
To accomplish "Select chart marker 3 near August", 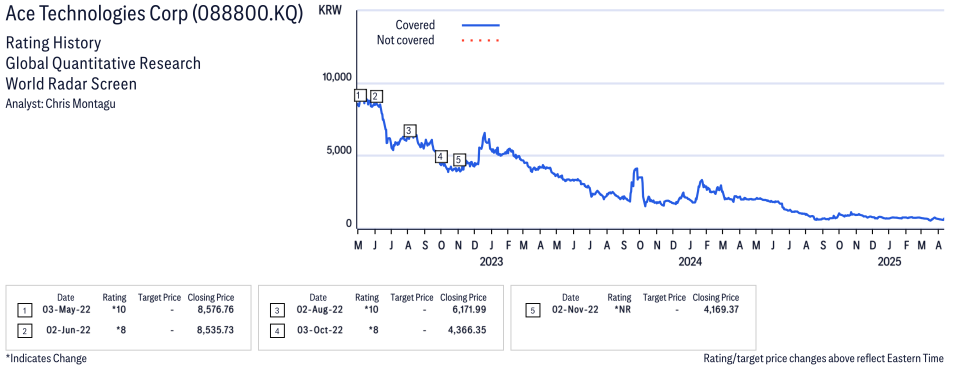I will click(409, 130).
